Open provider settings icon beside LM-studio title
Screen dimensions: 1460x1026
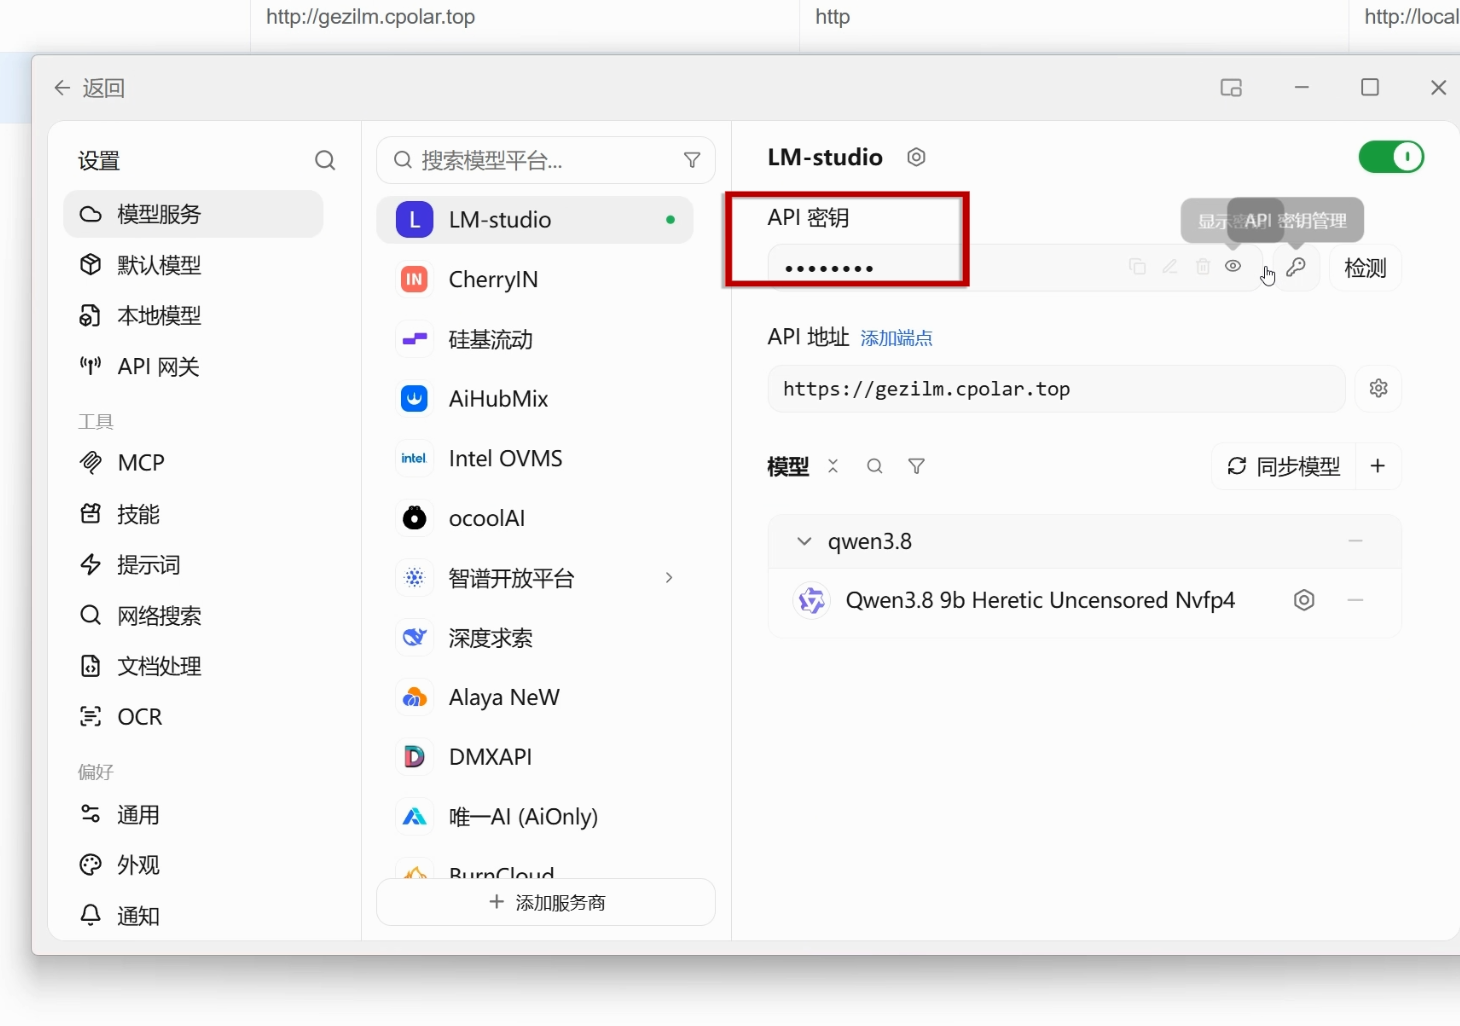[916, 157]
